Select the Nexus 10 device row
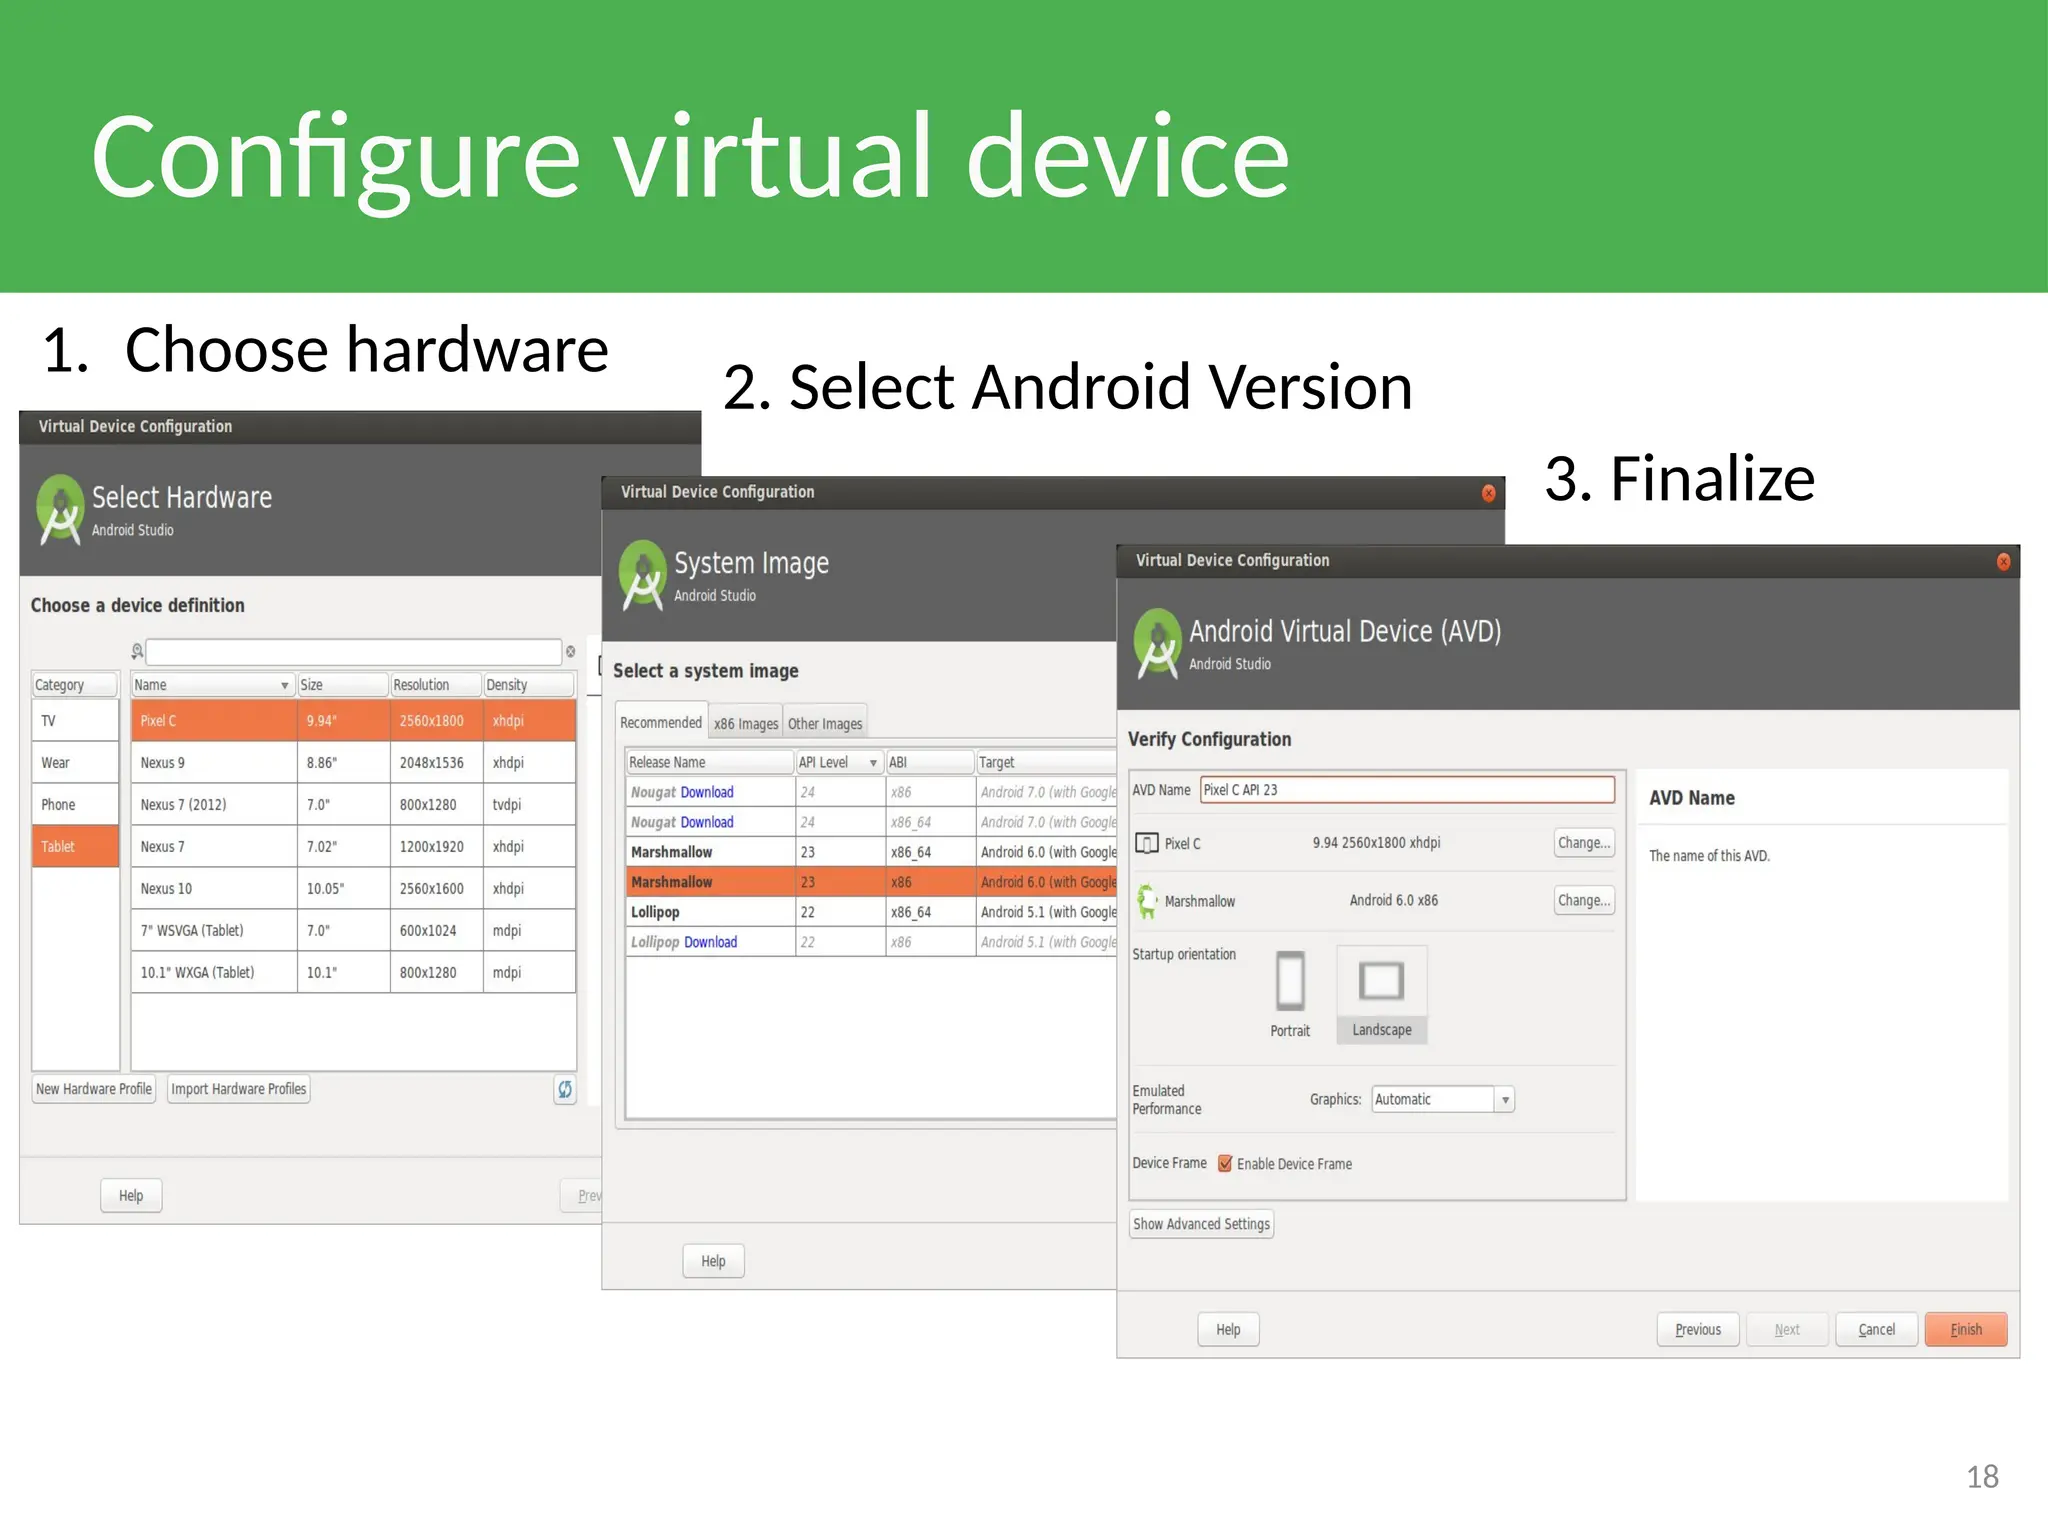This screenshot has width=2048, height=1536. (x=353, y=888)
